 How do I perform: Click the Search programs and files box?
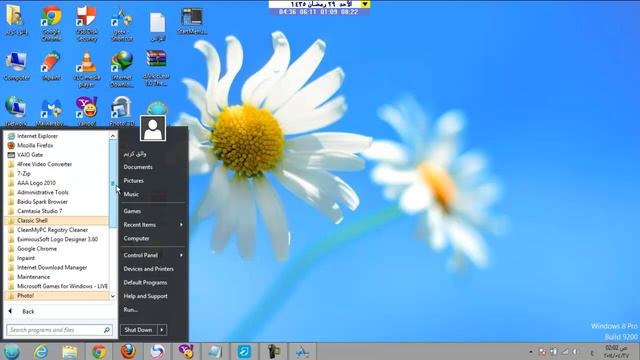click(59, 330)
